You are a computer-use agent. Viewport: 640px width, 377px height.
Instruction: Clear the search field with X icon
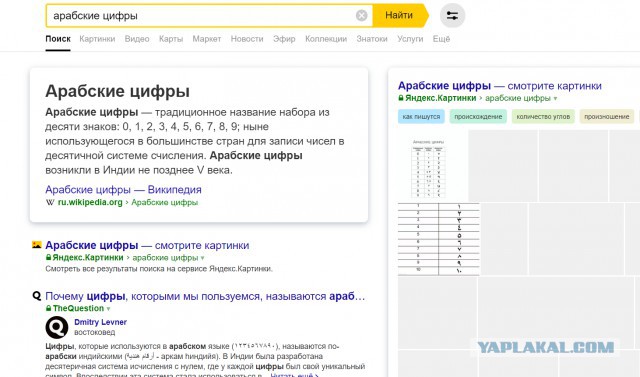361,16
